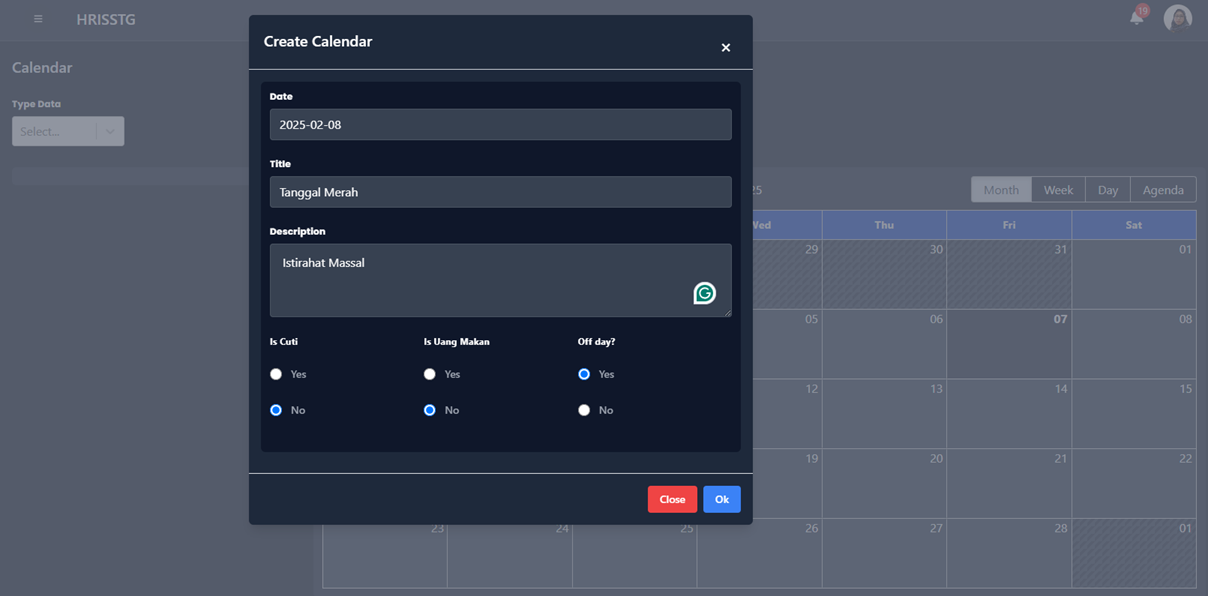The height and width of the screenshot is (596, 1208).
Task: Open the hamburger sidebar menu
Action: click(x=38, y=19)
